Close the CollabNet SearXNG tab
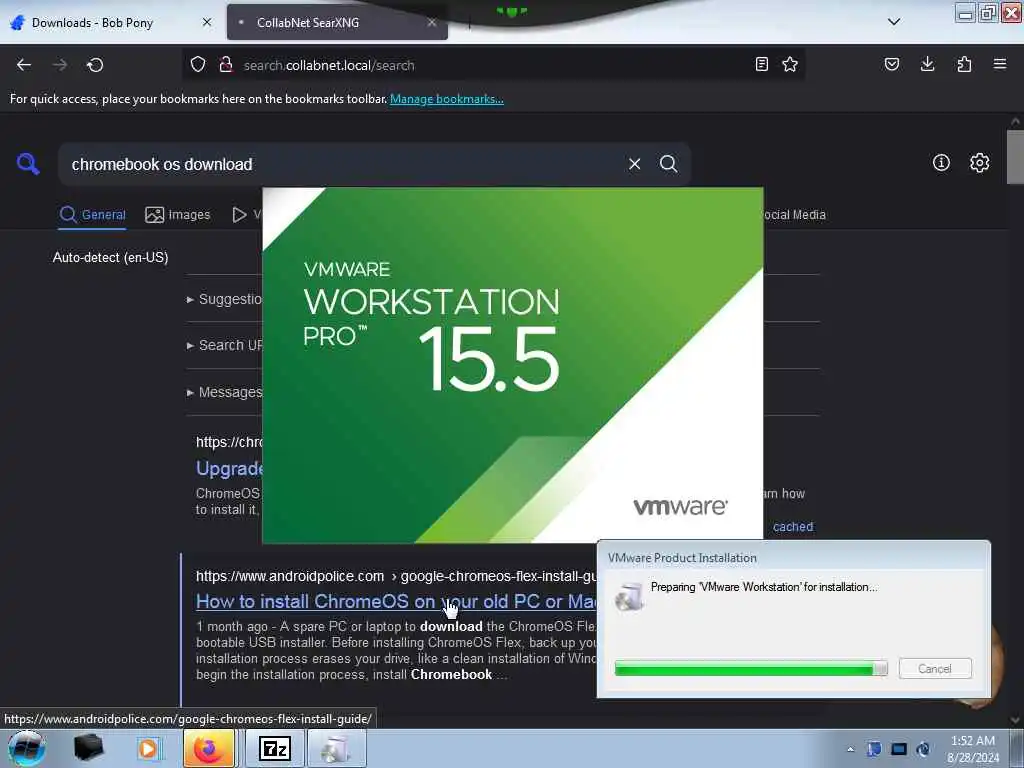The width and height of the screenshot is (1024, 768). tap(432, 22)
